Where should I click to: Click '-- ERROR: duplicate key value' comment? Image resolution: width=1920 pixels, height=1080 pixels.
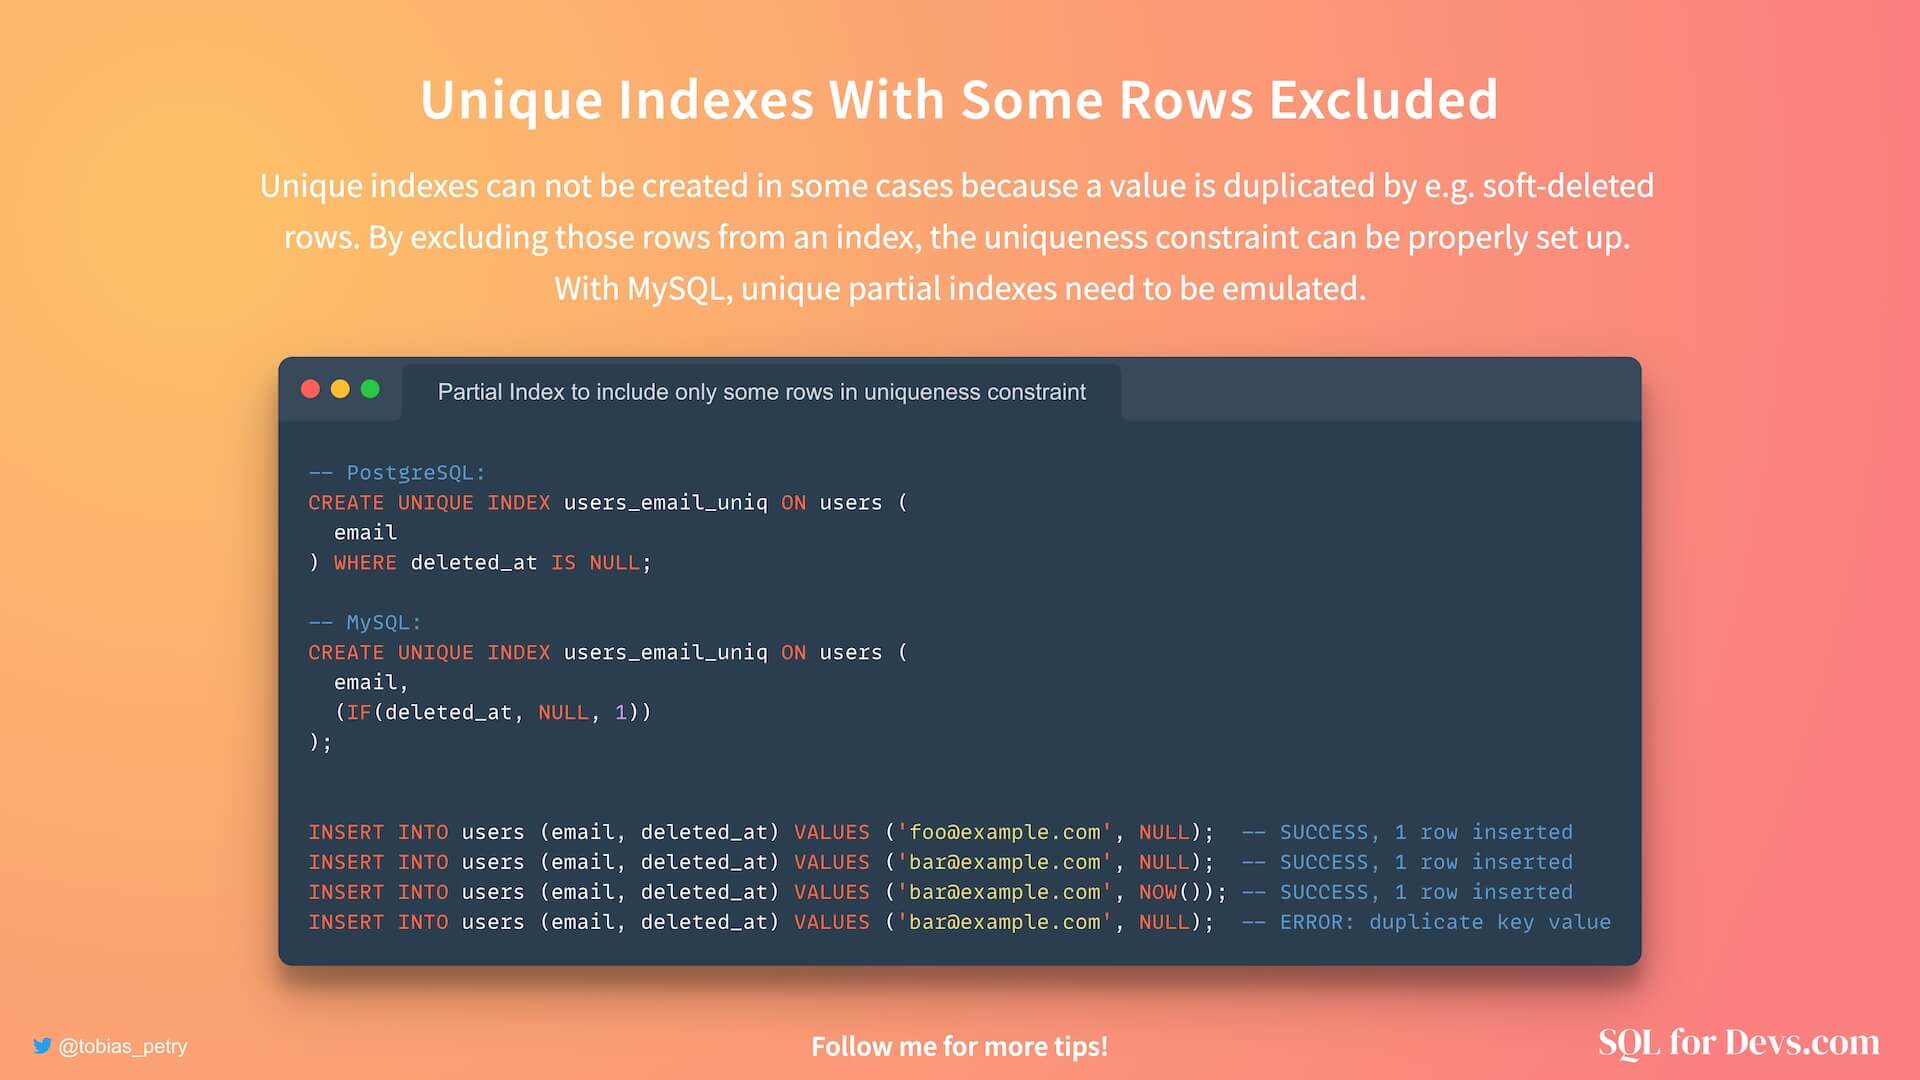(x=1427, y=922)
